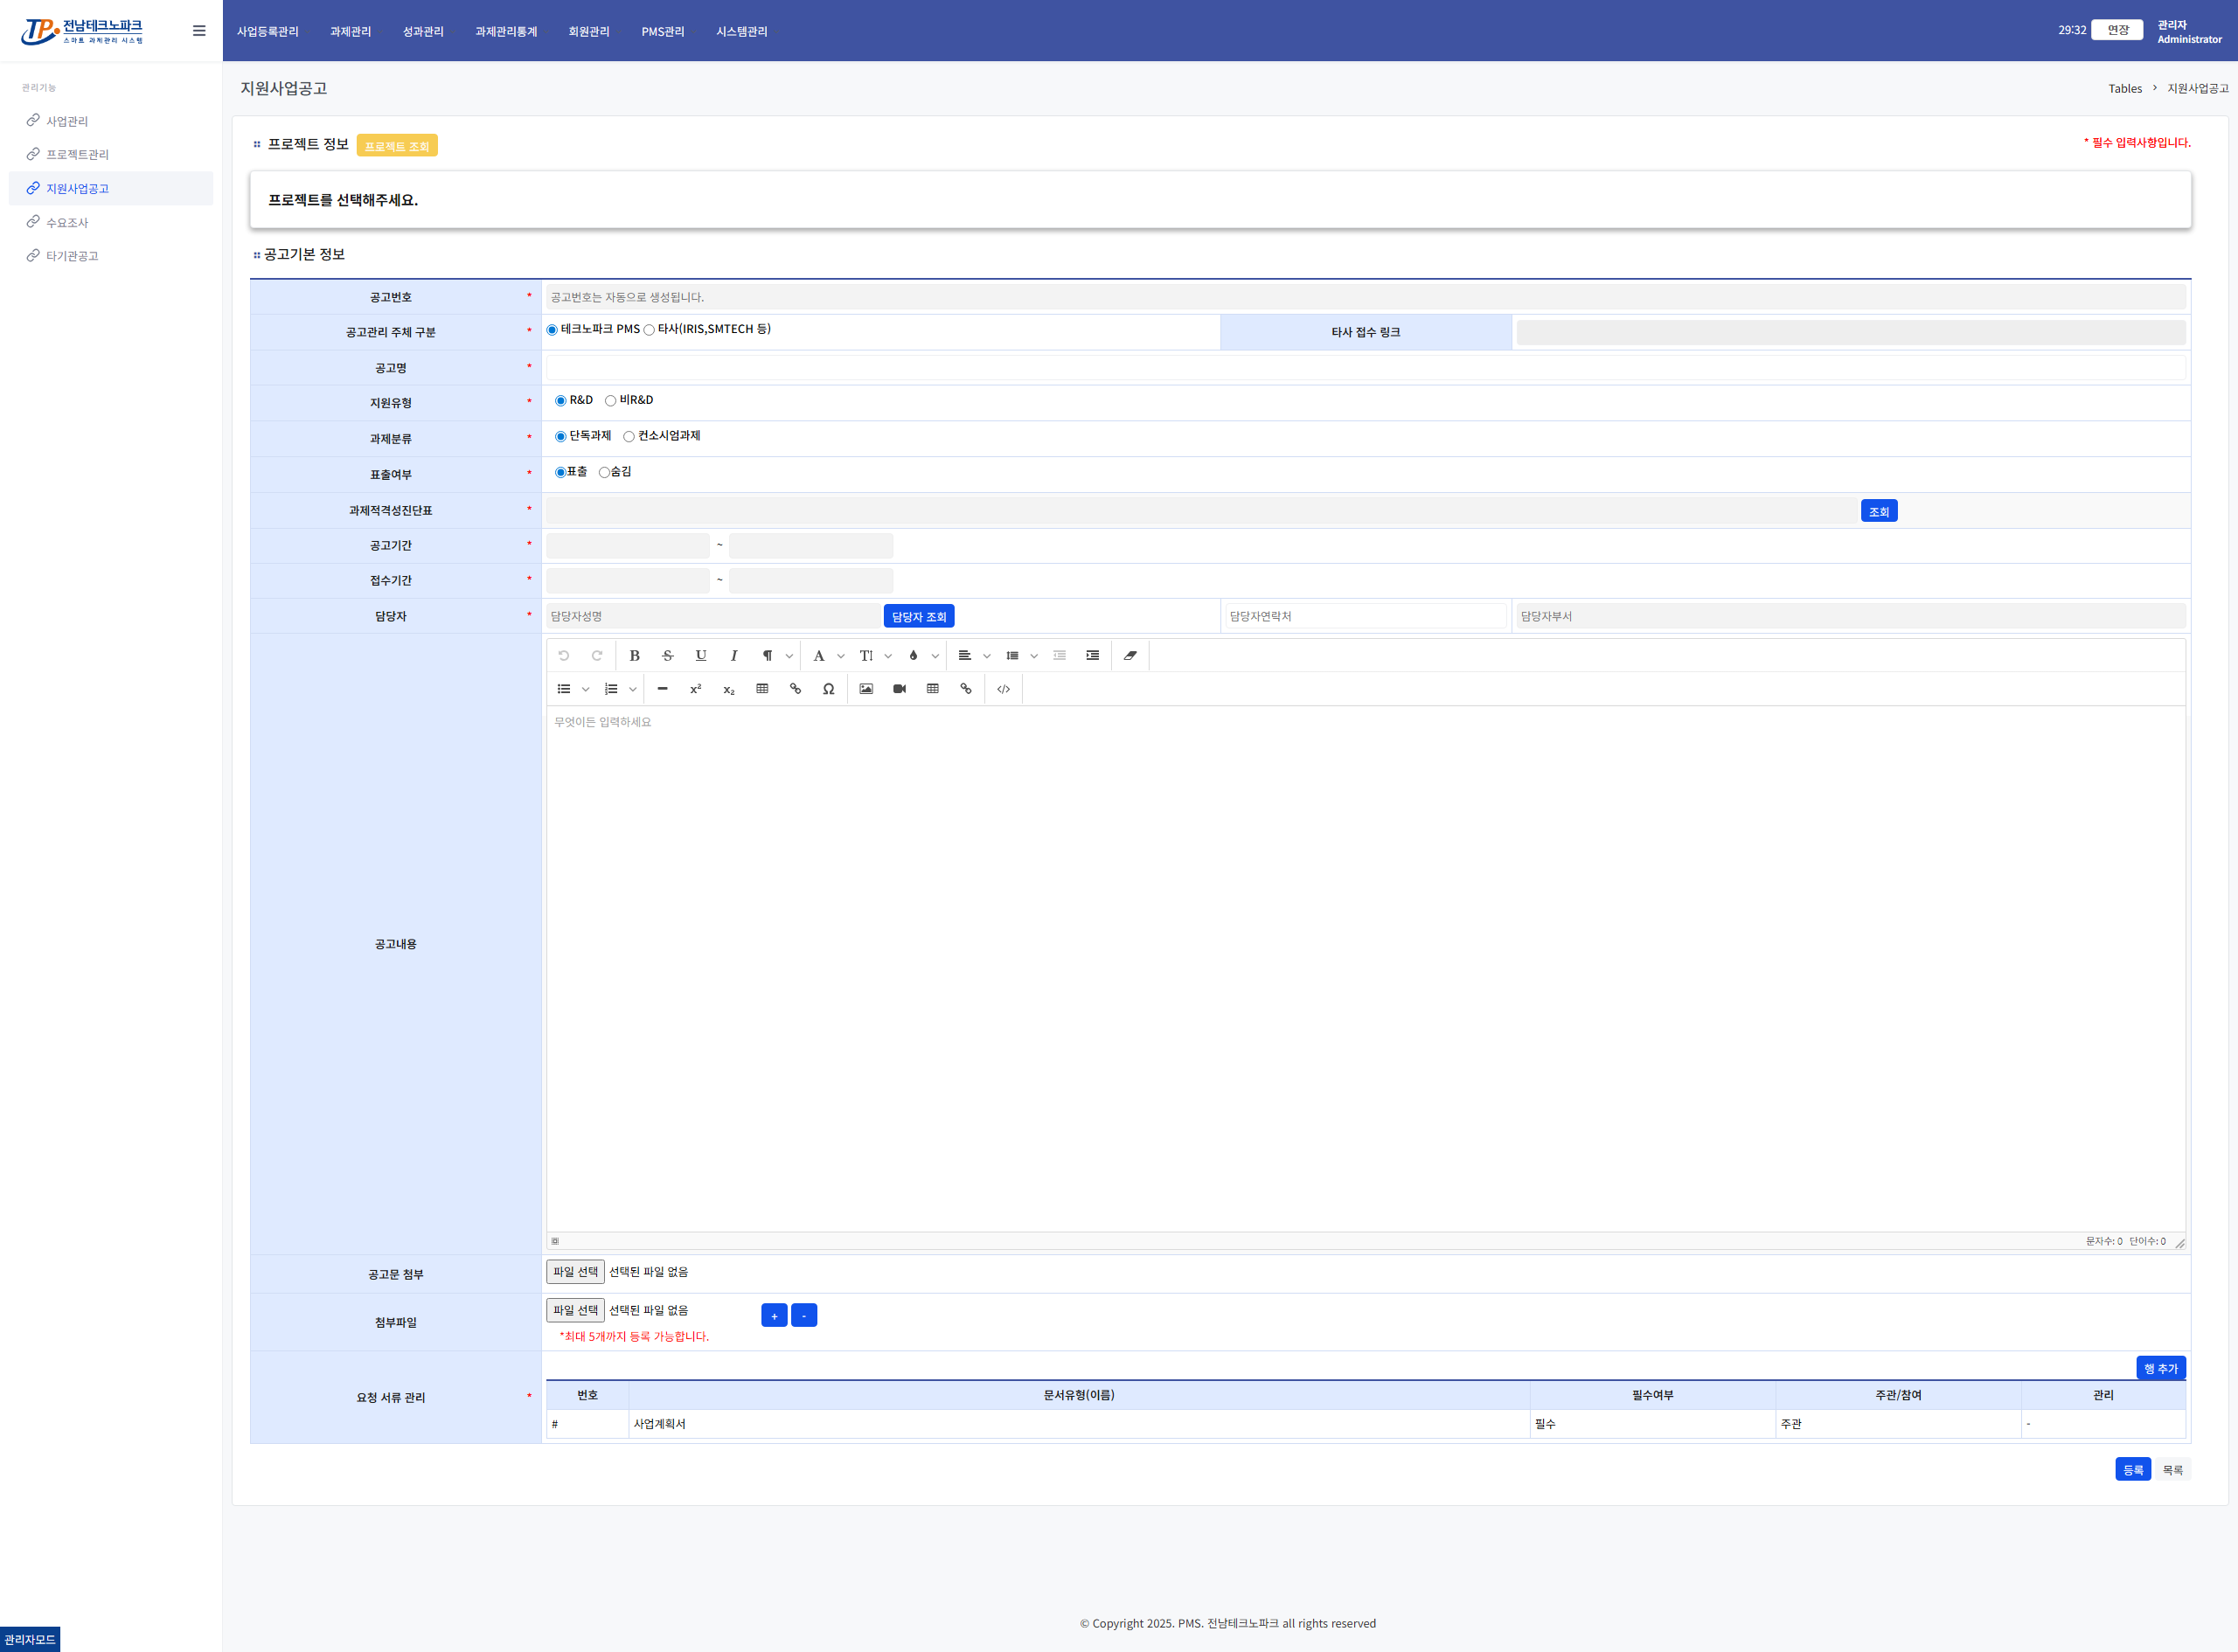Switch to source code view icon
The height and width of the screenshot is (1652, 2238).
tap(1003, 689)
